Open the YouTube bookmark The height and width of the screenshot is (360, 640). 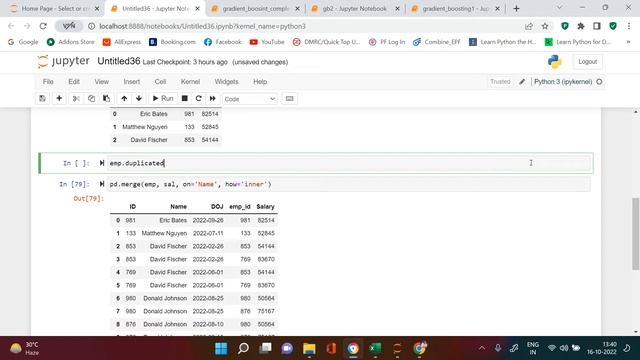[267, 42]
